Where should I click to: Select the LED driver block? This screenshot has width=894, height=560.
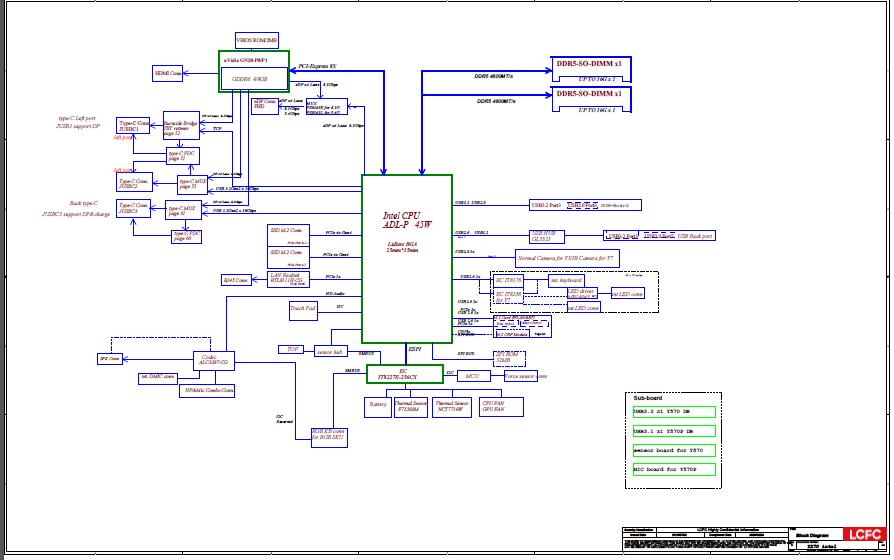pos(582,294)
